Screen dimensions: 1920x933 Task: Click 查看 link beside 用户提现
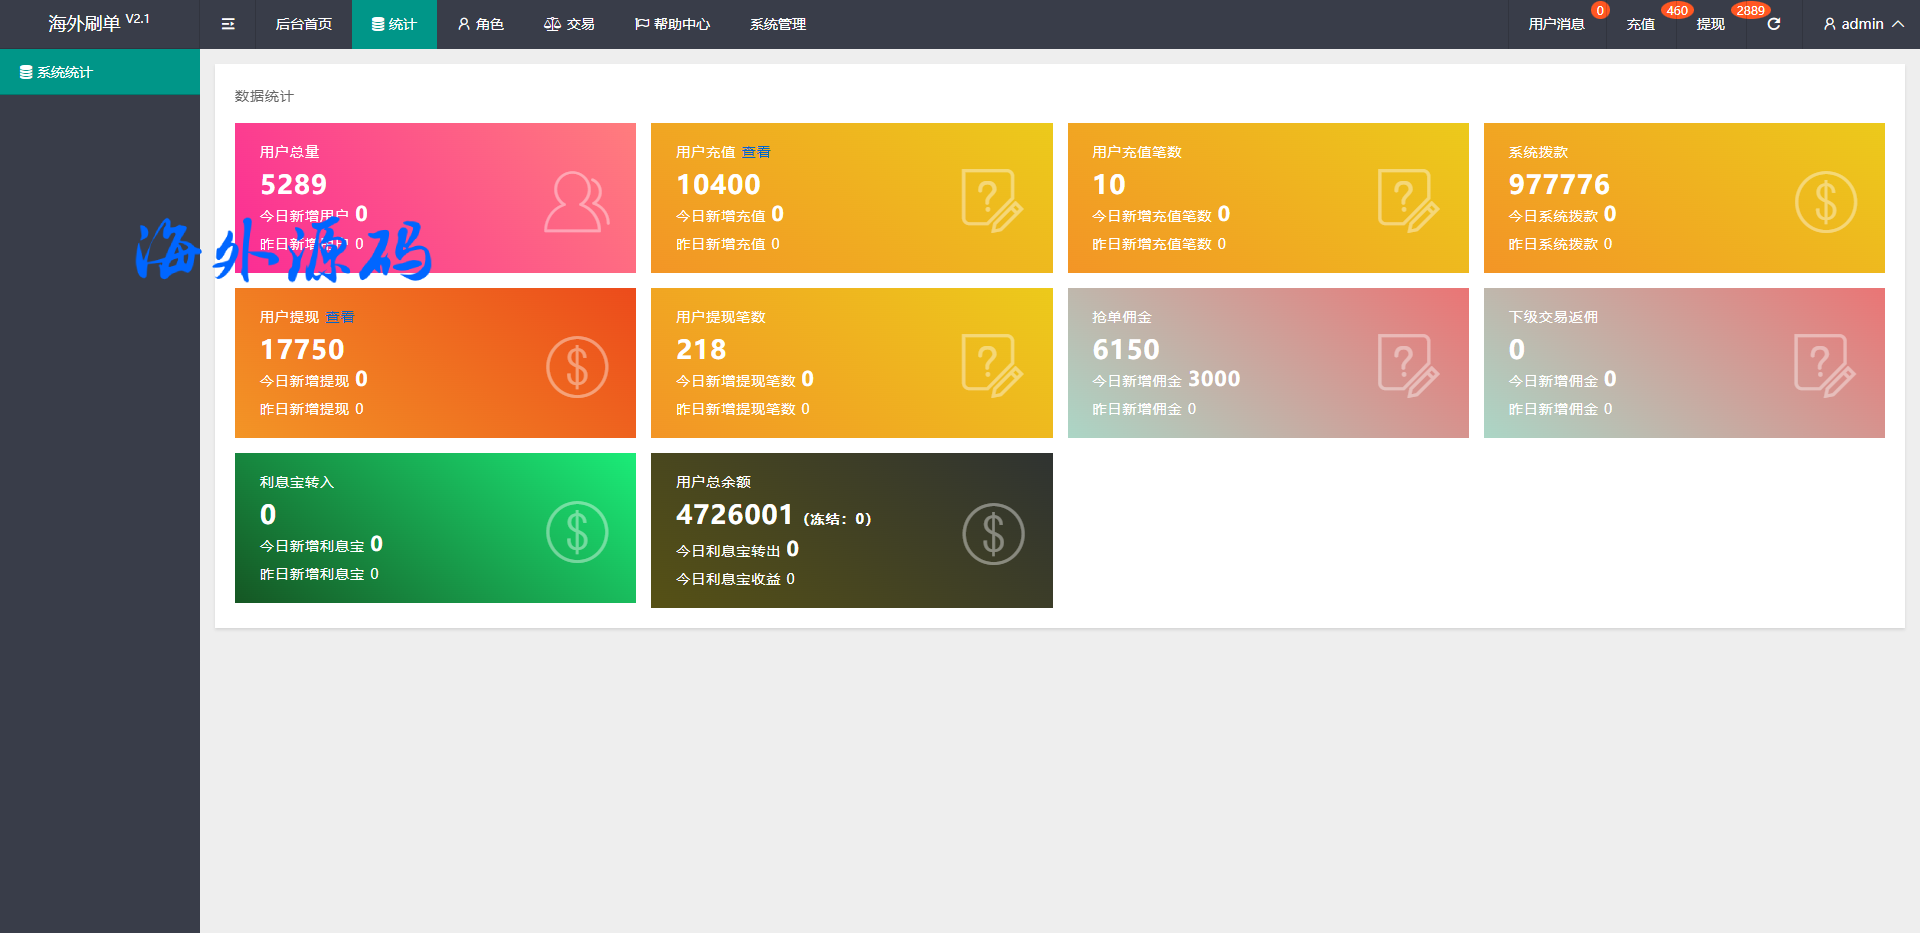point(340,317)
